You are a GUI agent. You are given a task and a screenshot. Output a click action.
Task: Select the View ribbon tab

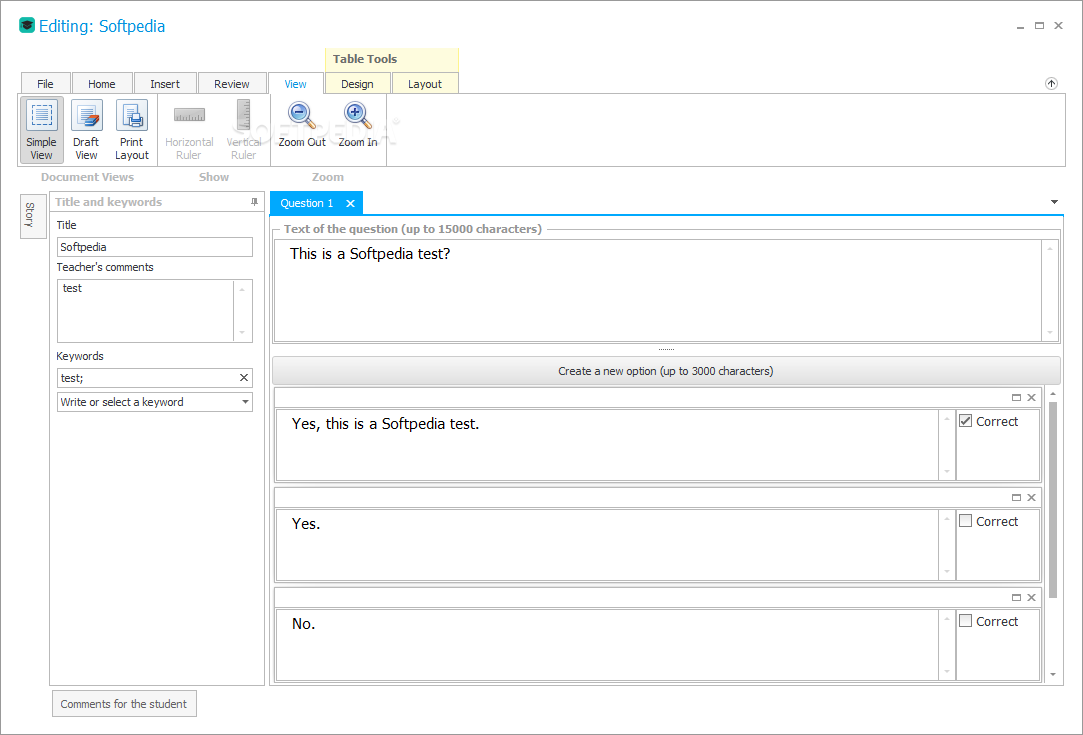[296, 84]
